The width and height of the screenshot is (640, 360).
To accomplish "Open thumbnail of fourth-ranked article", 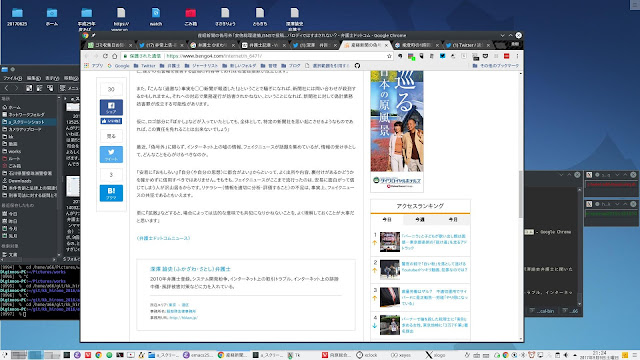I will (390, 325).
